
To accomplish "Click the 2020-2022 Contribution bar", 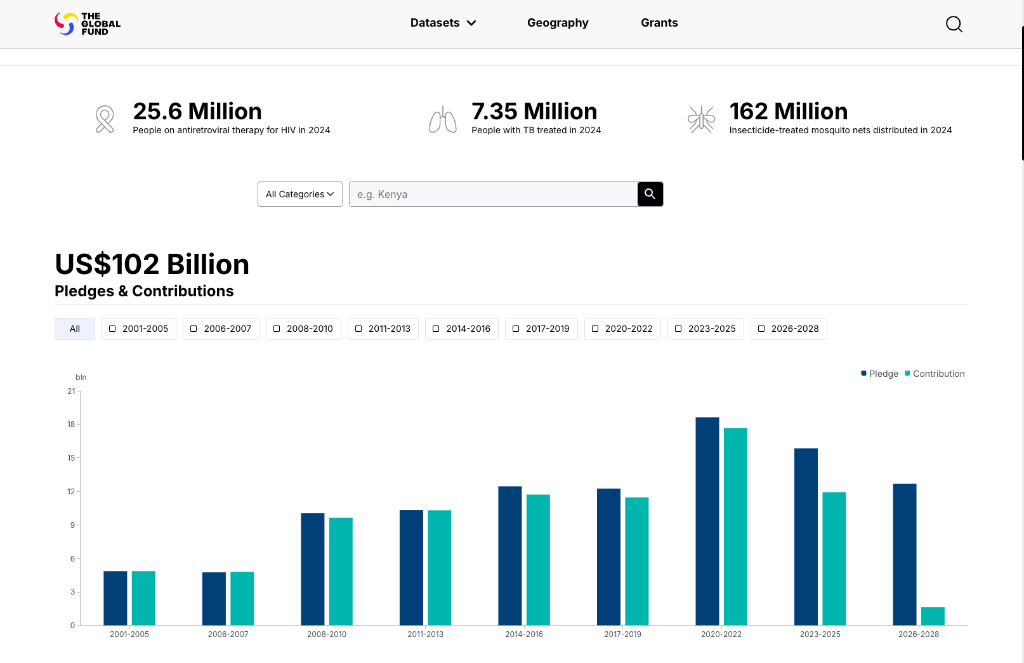I will click(x=735, y=526).
